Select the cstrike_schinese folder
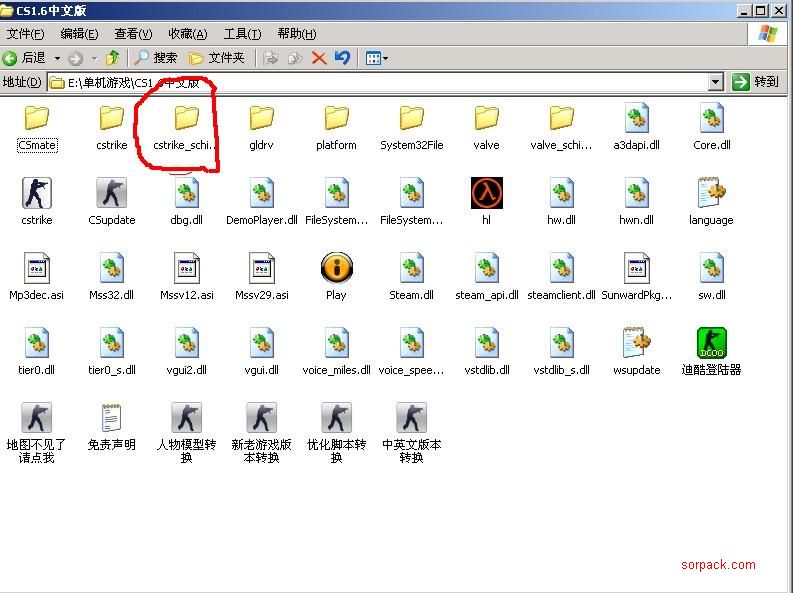The height and width of the screenshot is (593, 793). (186, 120)
